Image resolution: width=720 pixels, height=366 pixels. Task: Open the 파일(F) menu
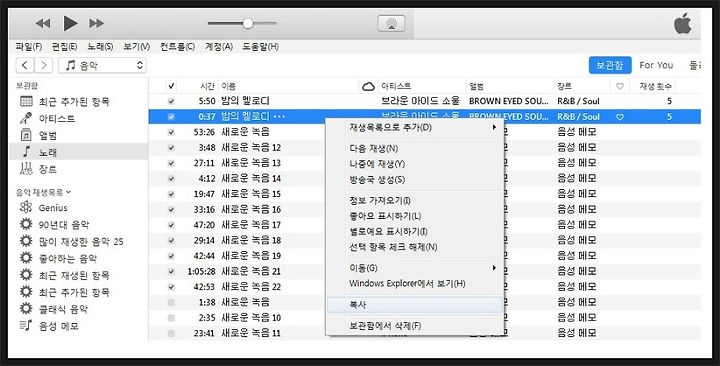tap(28, 47)
